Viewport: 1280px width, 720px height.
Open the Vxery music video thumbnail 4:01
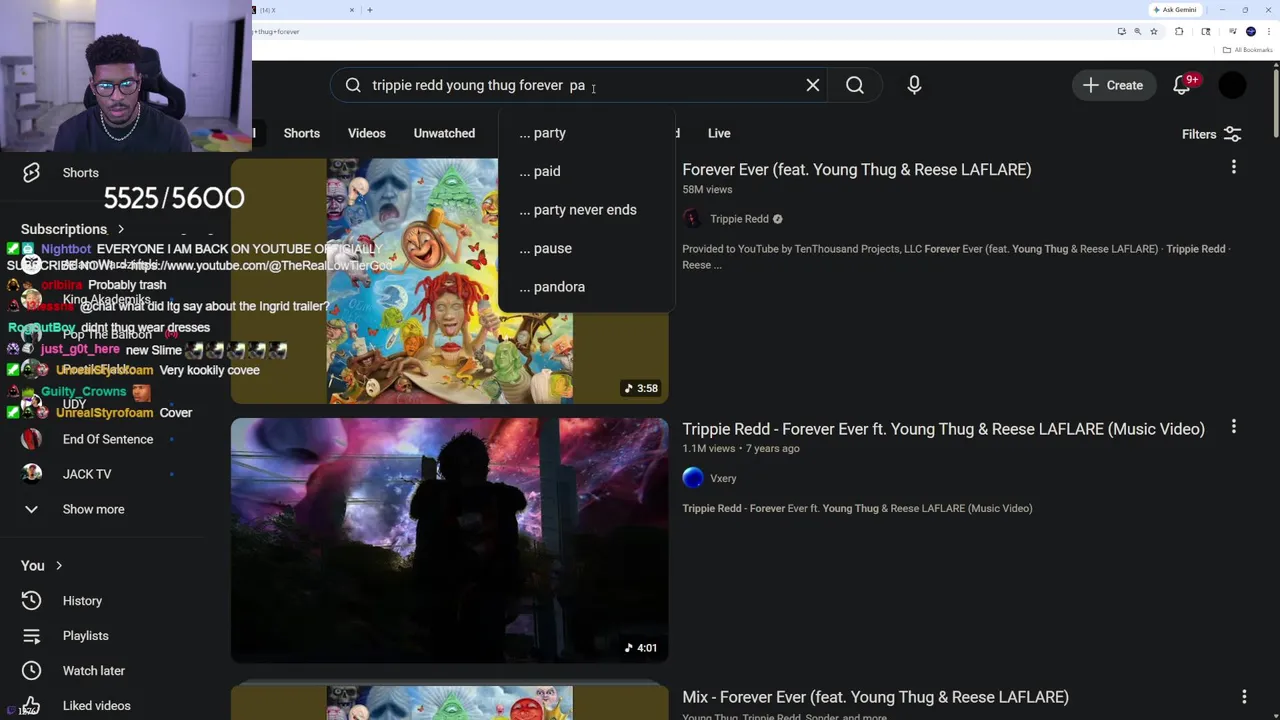[x=449, y=540]
